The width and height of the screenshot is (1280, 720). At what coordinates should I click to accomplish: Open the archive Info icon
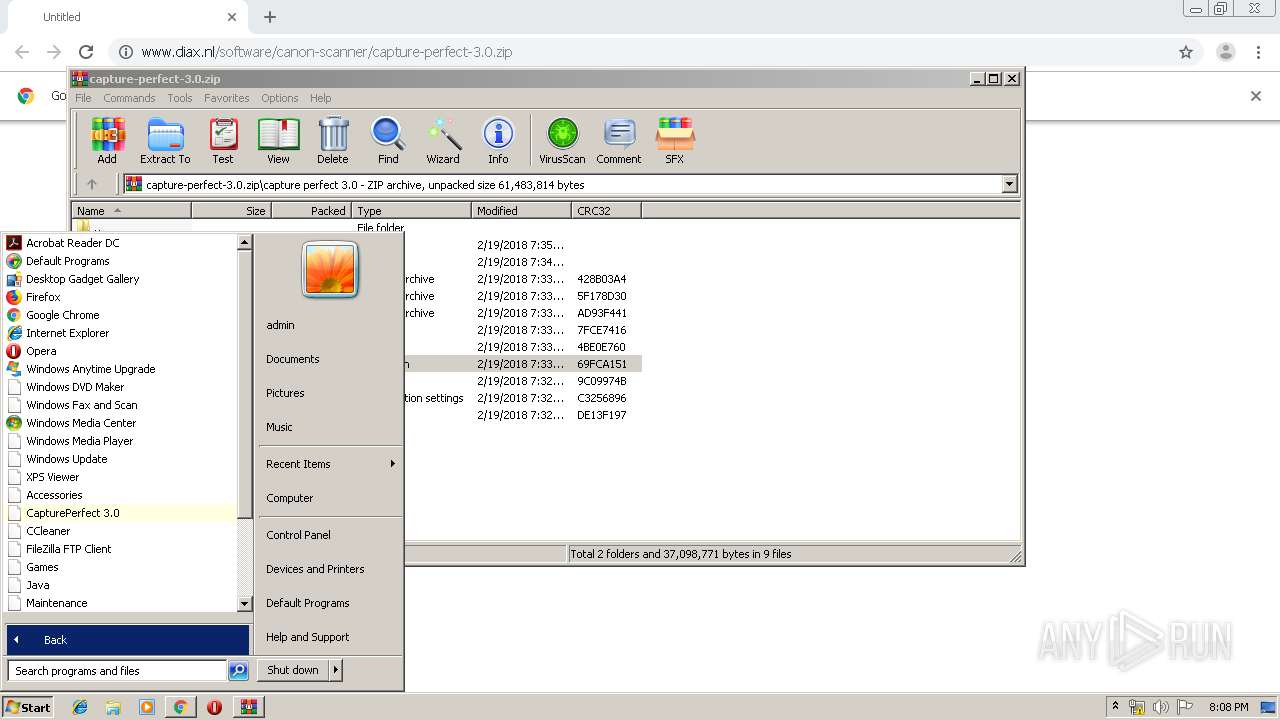pos(498,140)
